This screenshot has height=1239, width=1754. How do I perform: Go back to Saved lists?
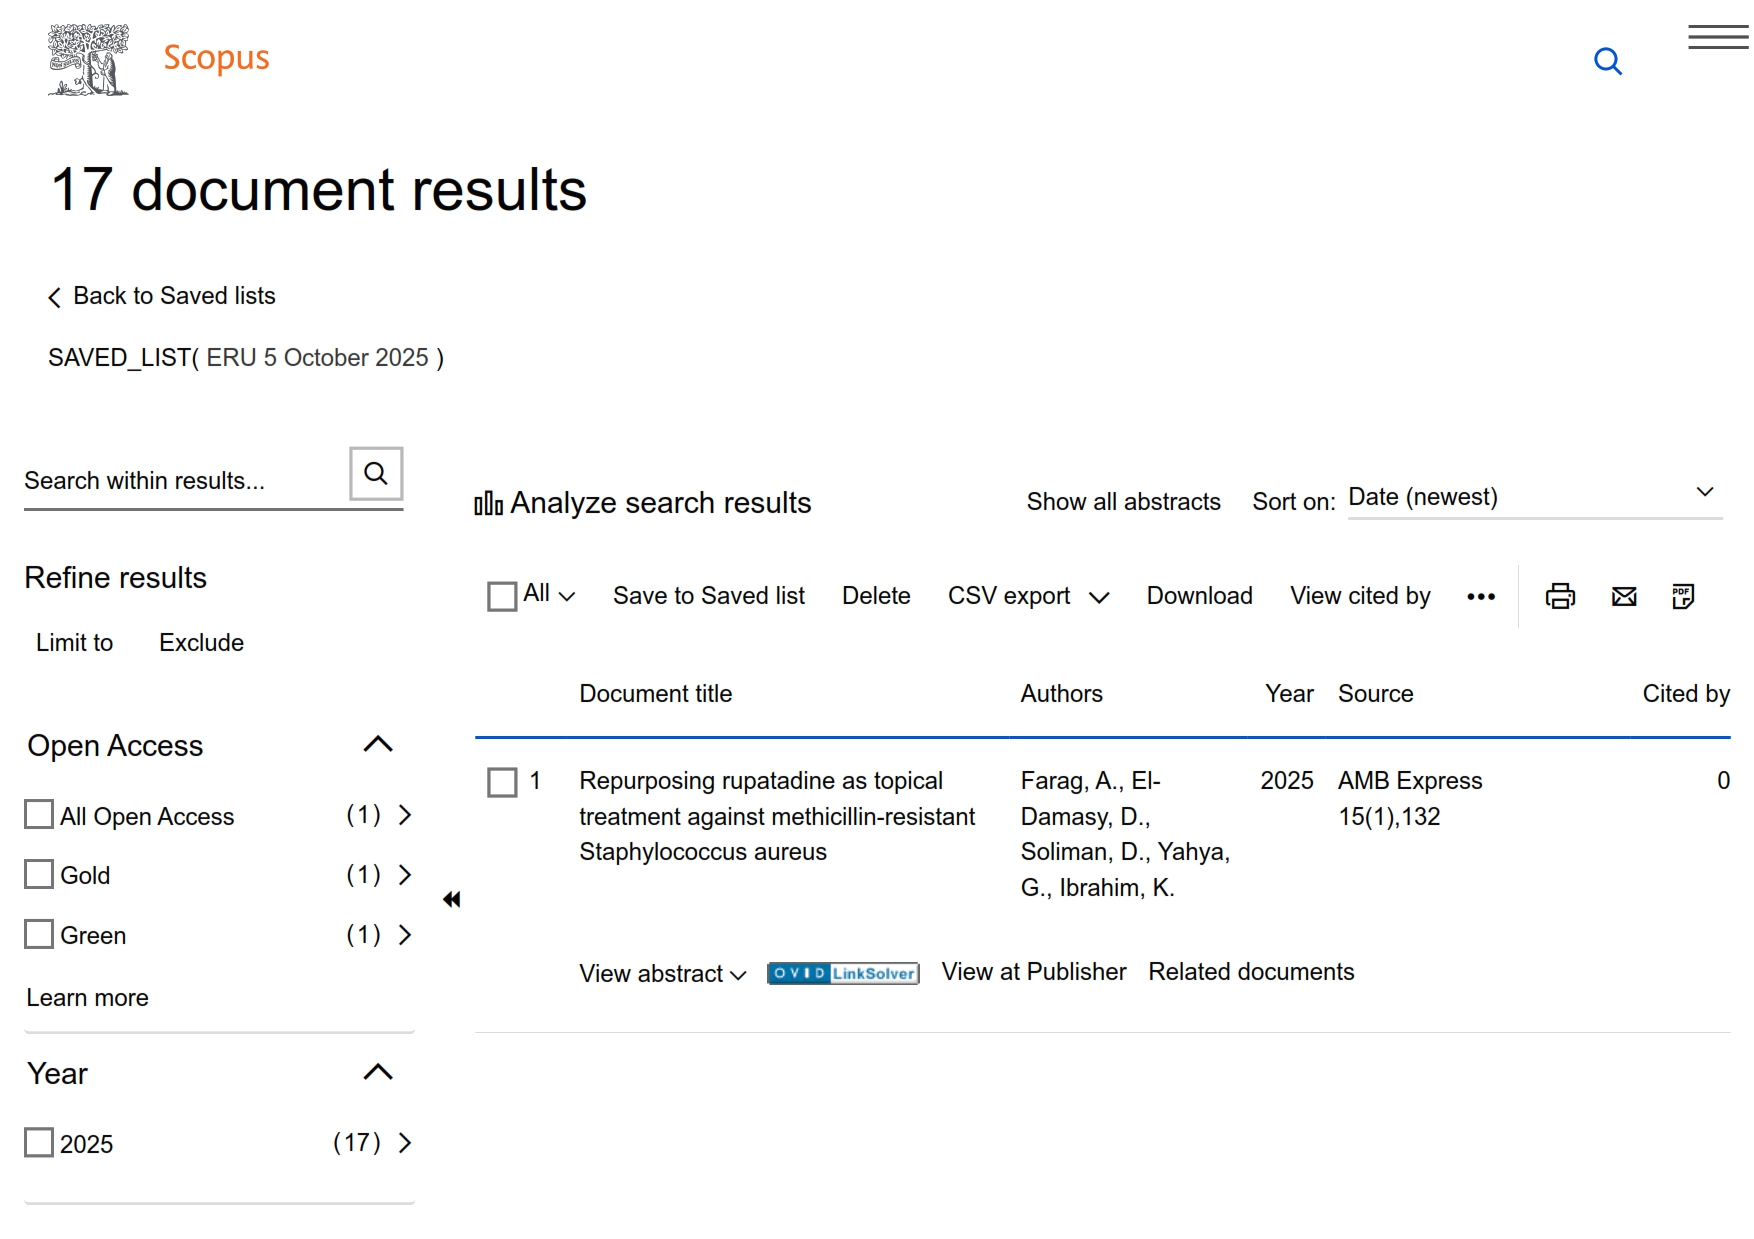pos(162,297)
